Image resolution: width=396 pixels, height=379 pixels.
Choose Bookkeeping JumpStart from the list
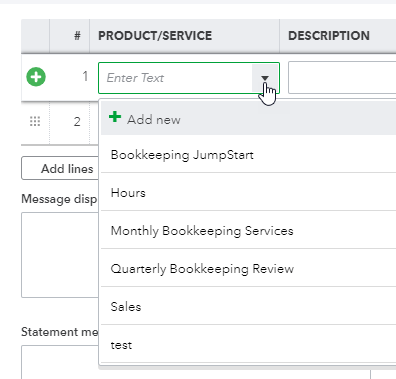(x=248, y=155)
